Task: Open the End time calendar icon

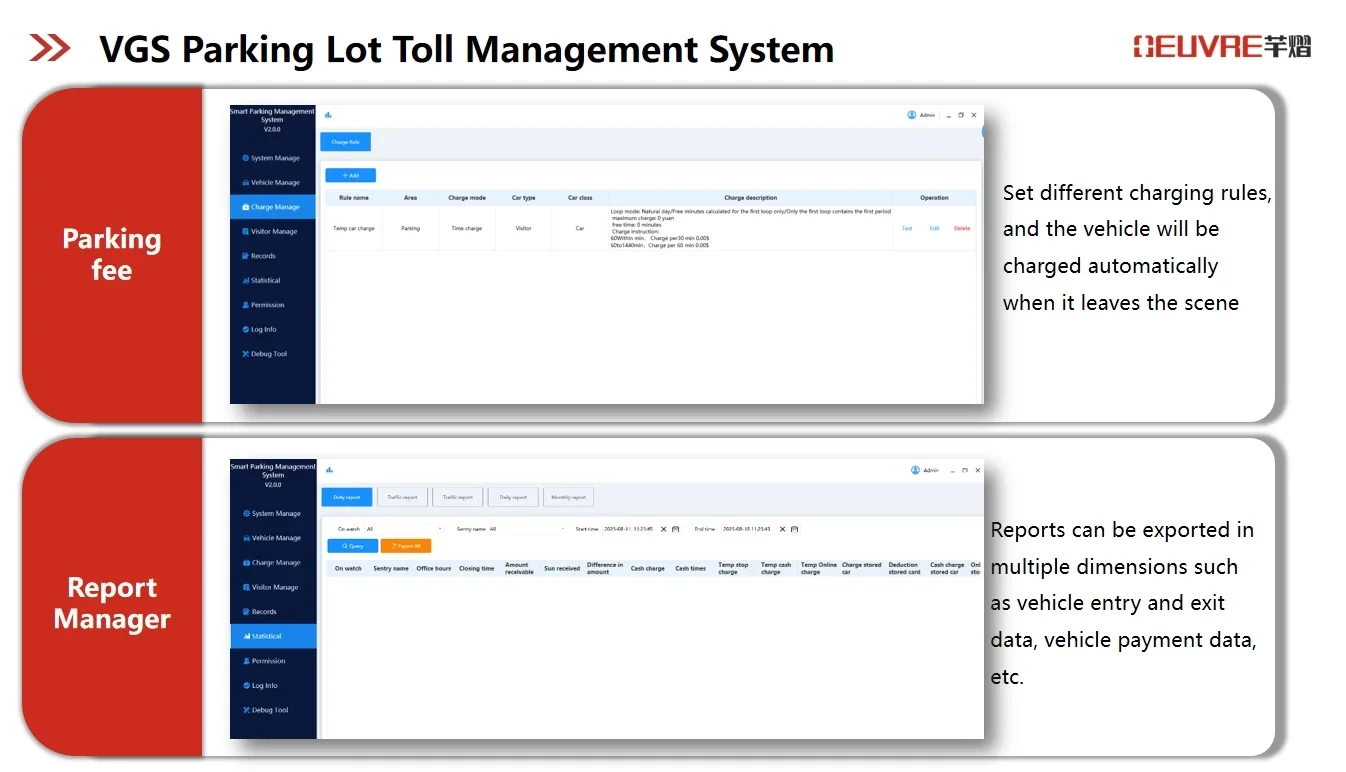Action: click(x=795, y=529)
